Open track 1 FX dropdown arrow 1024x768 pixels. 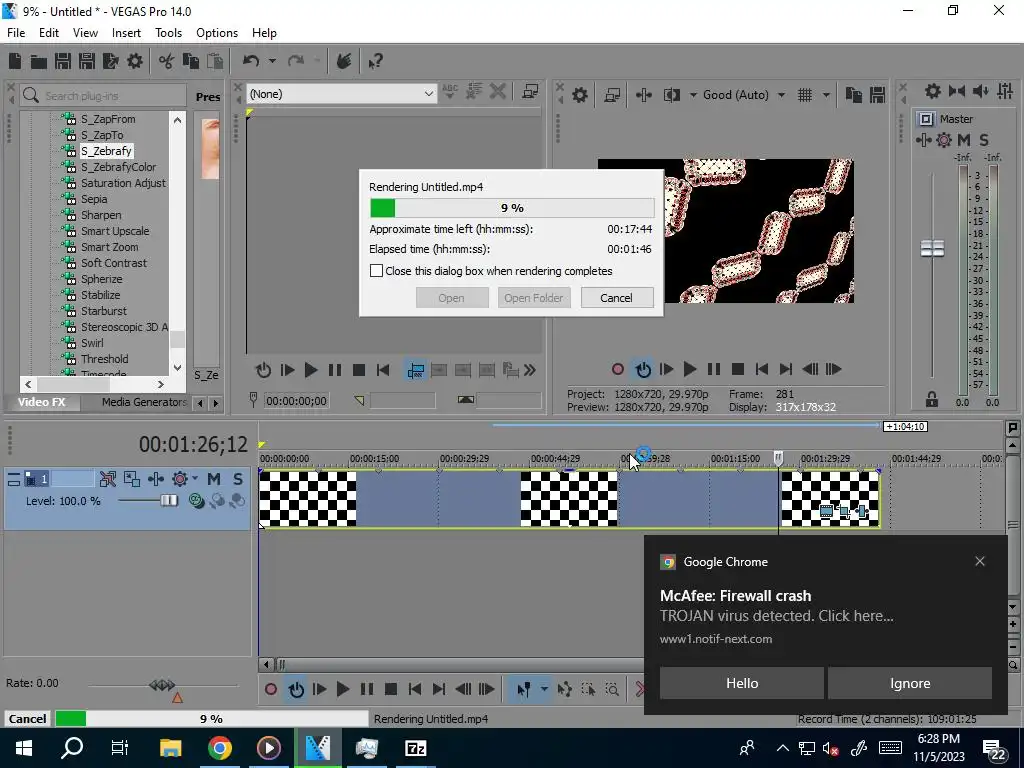tap(195, 479)
